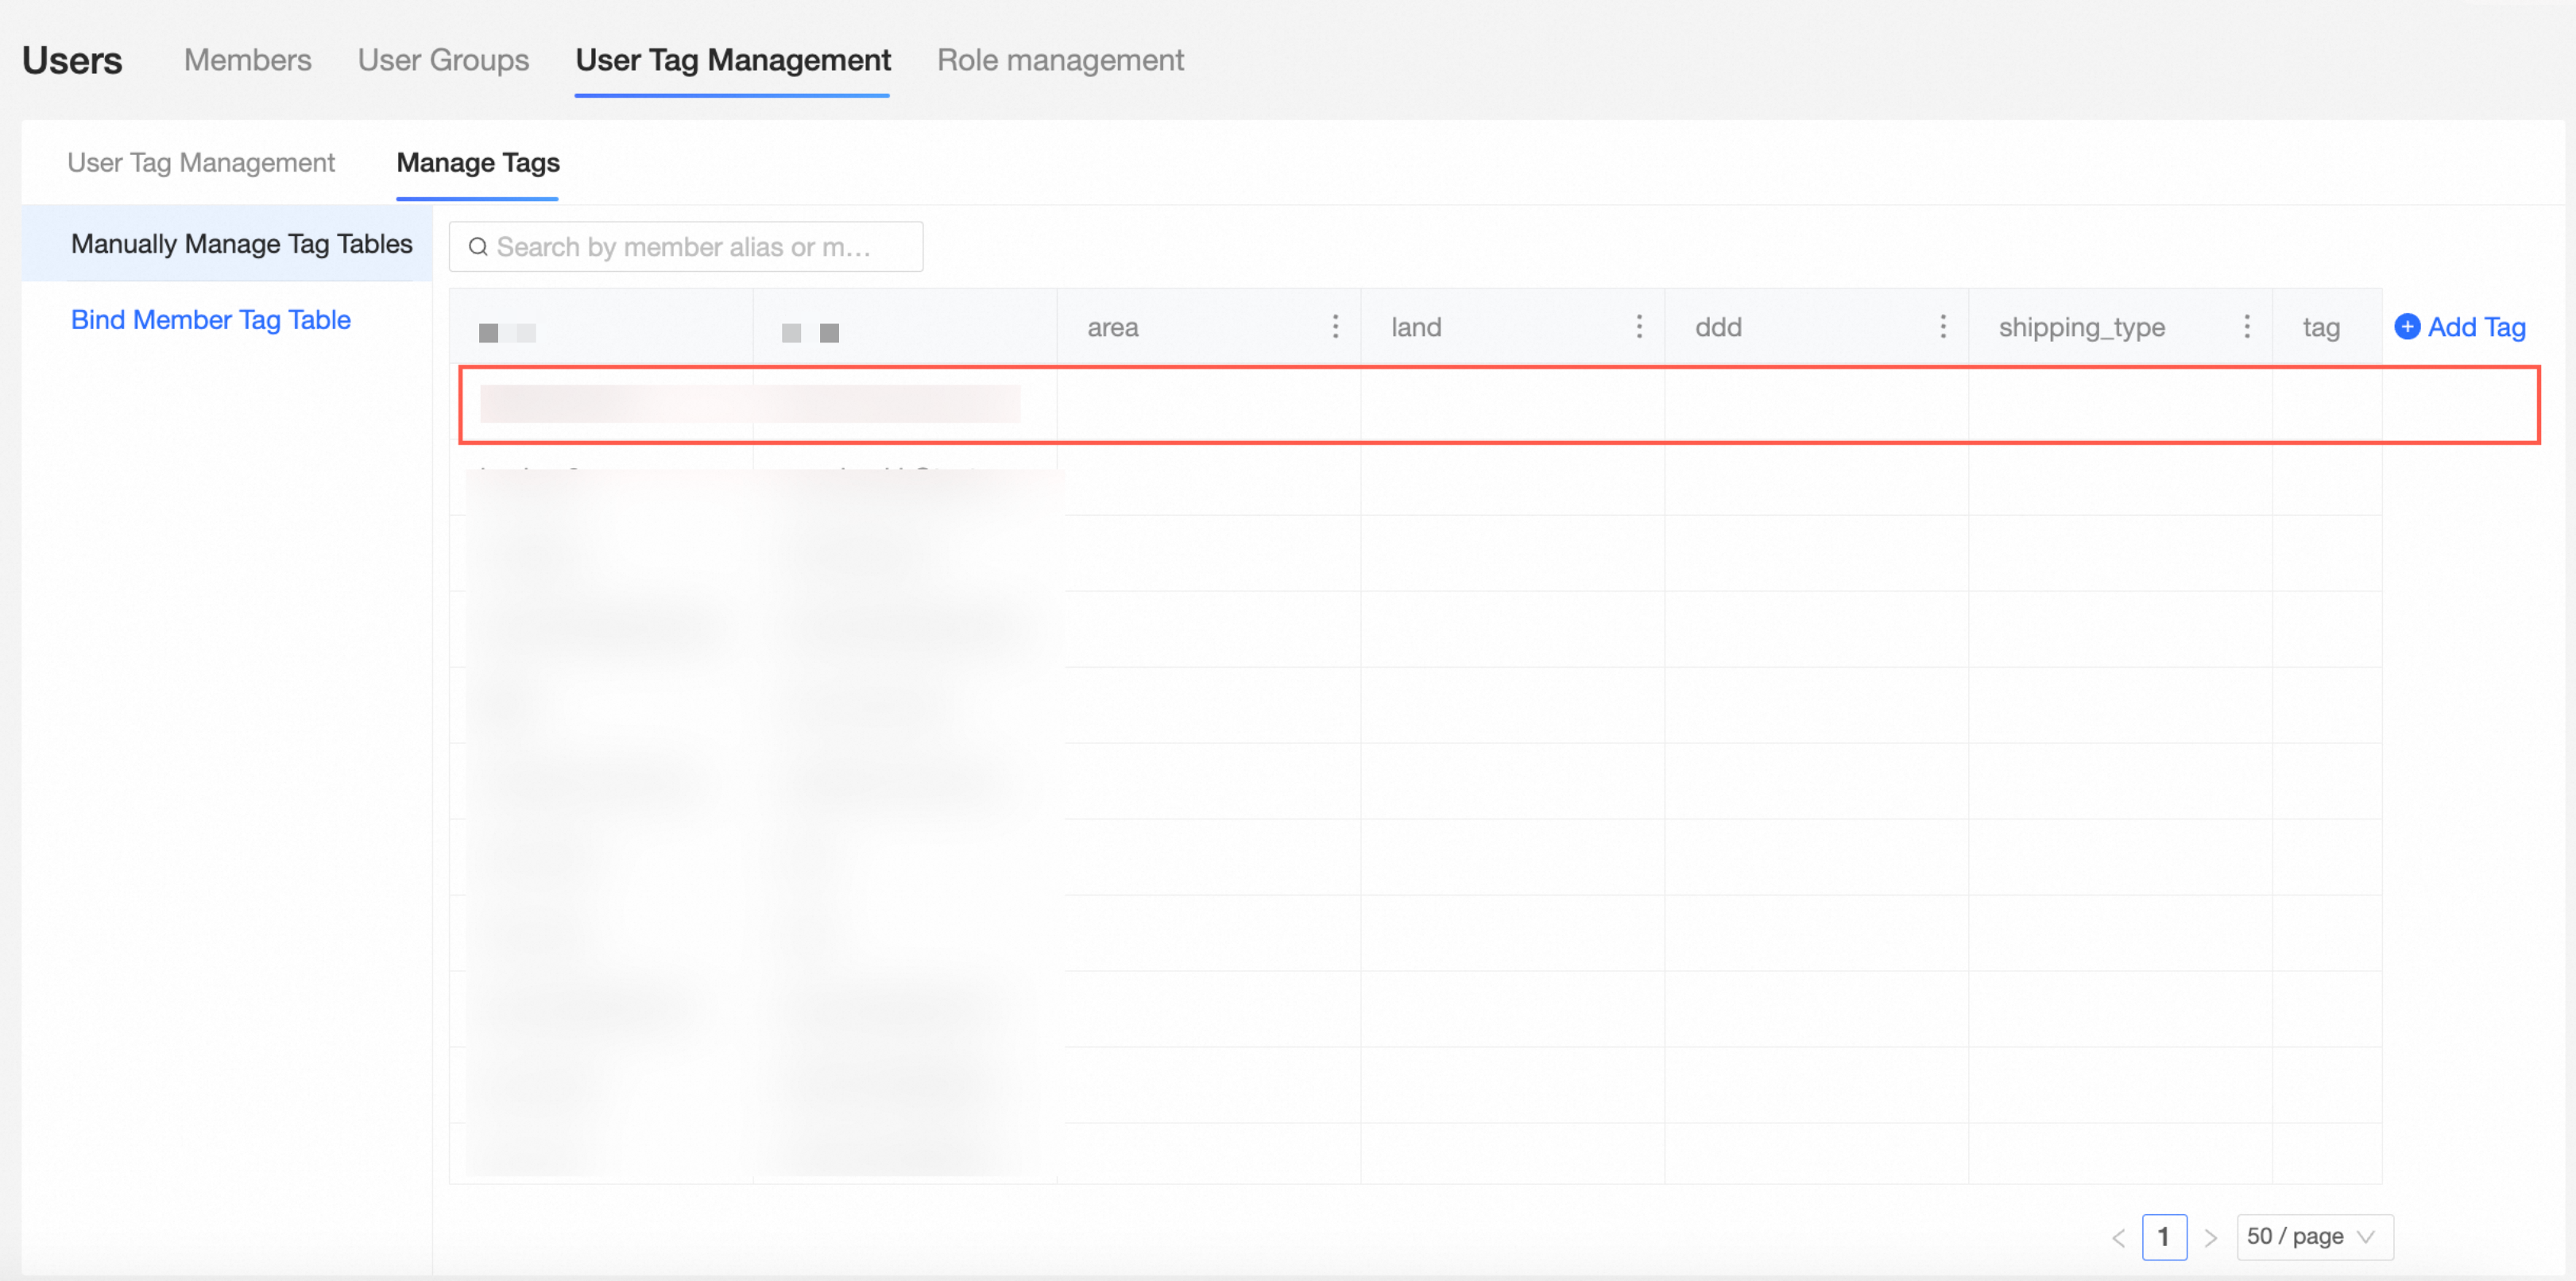The image size is (2576, 1281).
Task: Click the plus icon beside Add Tag
Action: 2407,327
